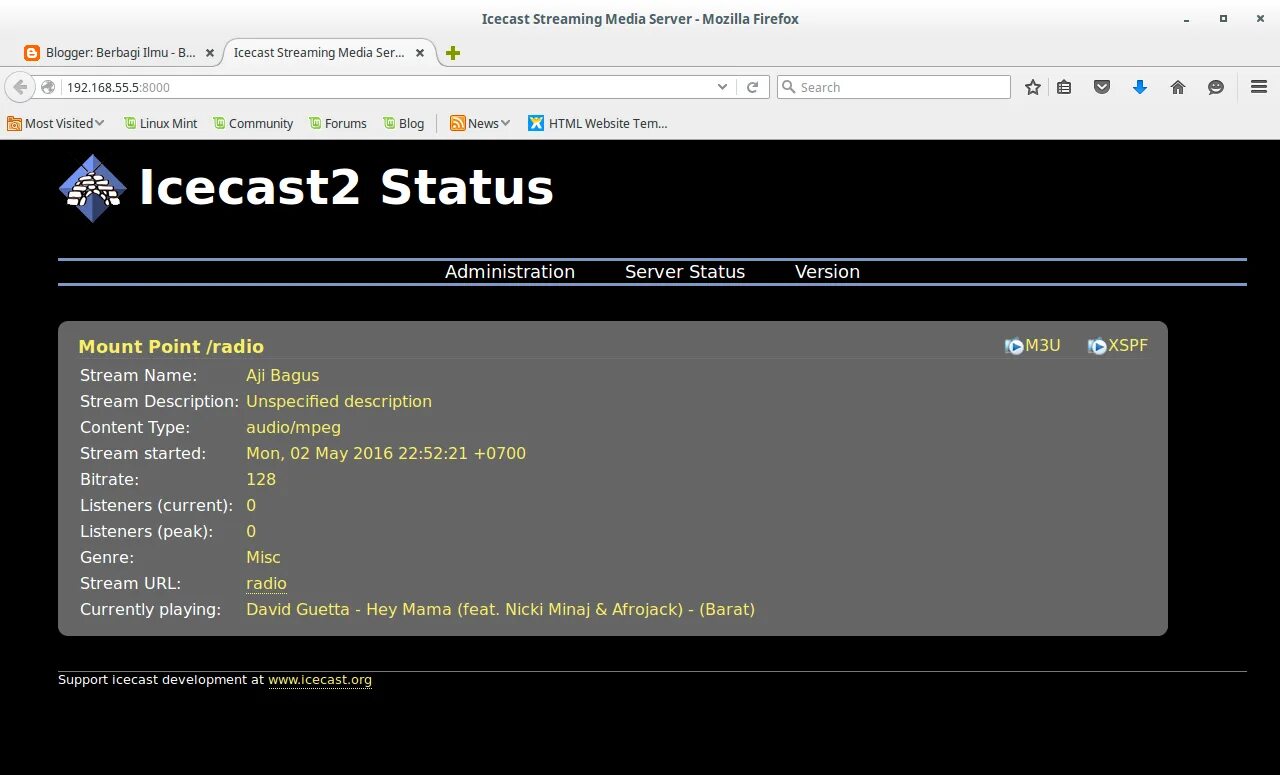Viewport: 1280px width, 775px height.
Task: Open the downloads arrow icon
Action: point(1140,87)
